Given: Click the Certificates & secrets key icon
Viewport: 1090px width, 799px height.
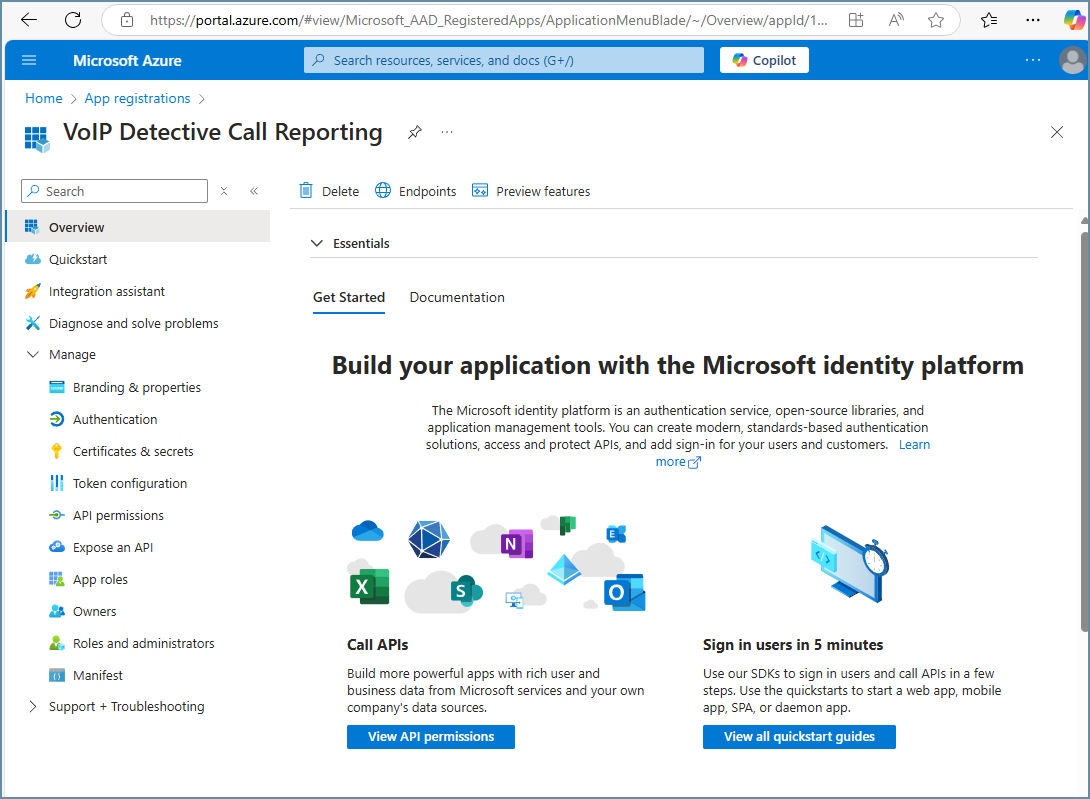Looking at the screenshot, I should [x=57, y=451].
